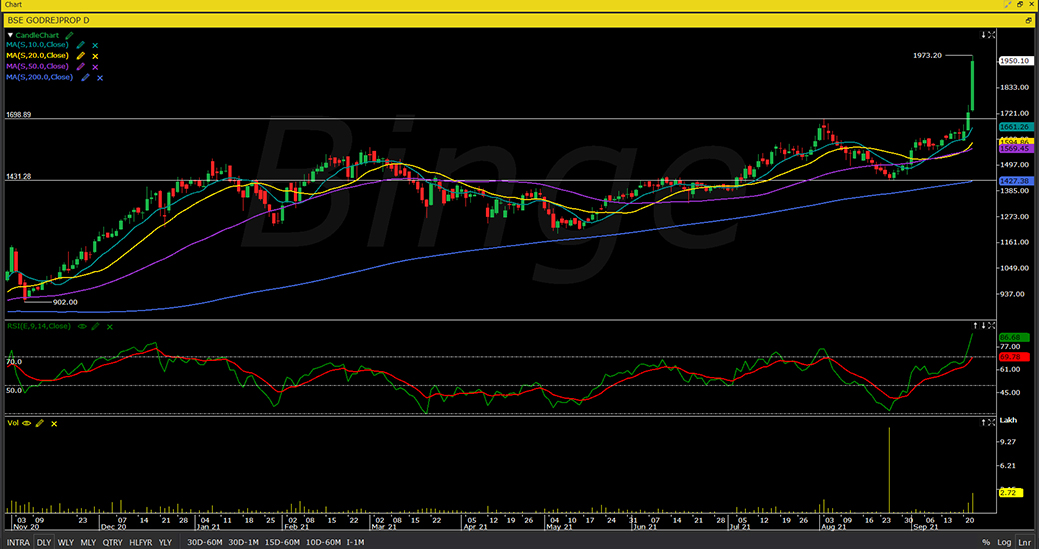The width and height of the screenshot is (1039, 549).
Task: Edit CandleChart settings with its pencil icon
Action: pyautogui.click(x=70, y=35)
